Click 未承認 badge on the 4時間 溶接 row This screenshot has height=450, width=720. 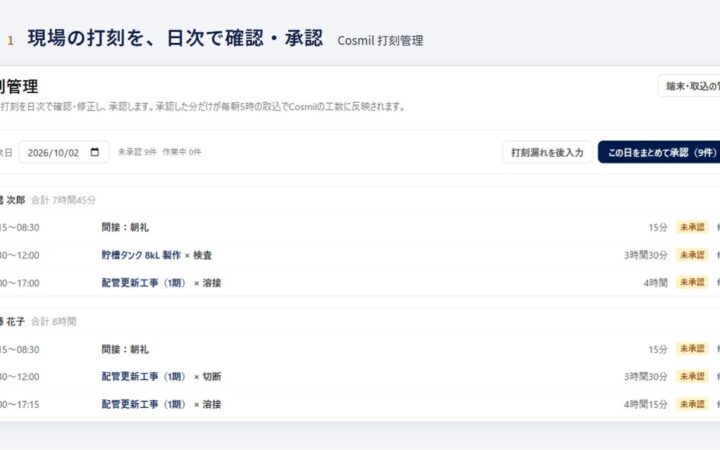692,282
